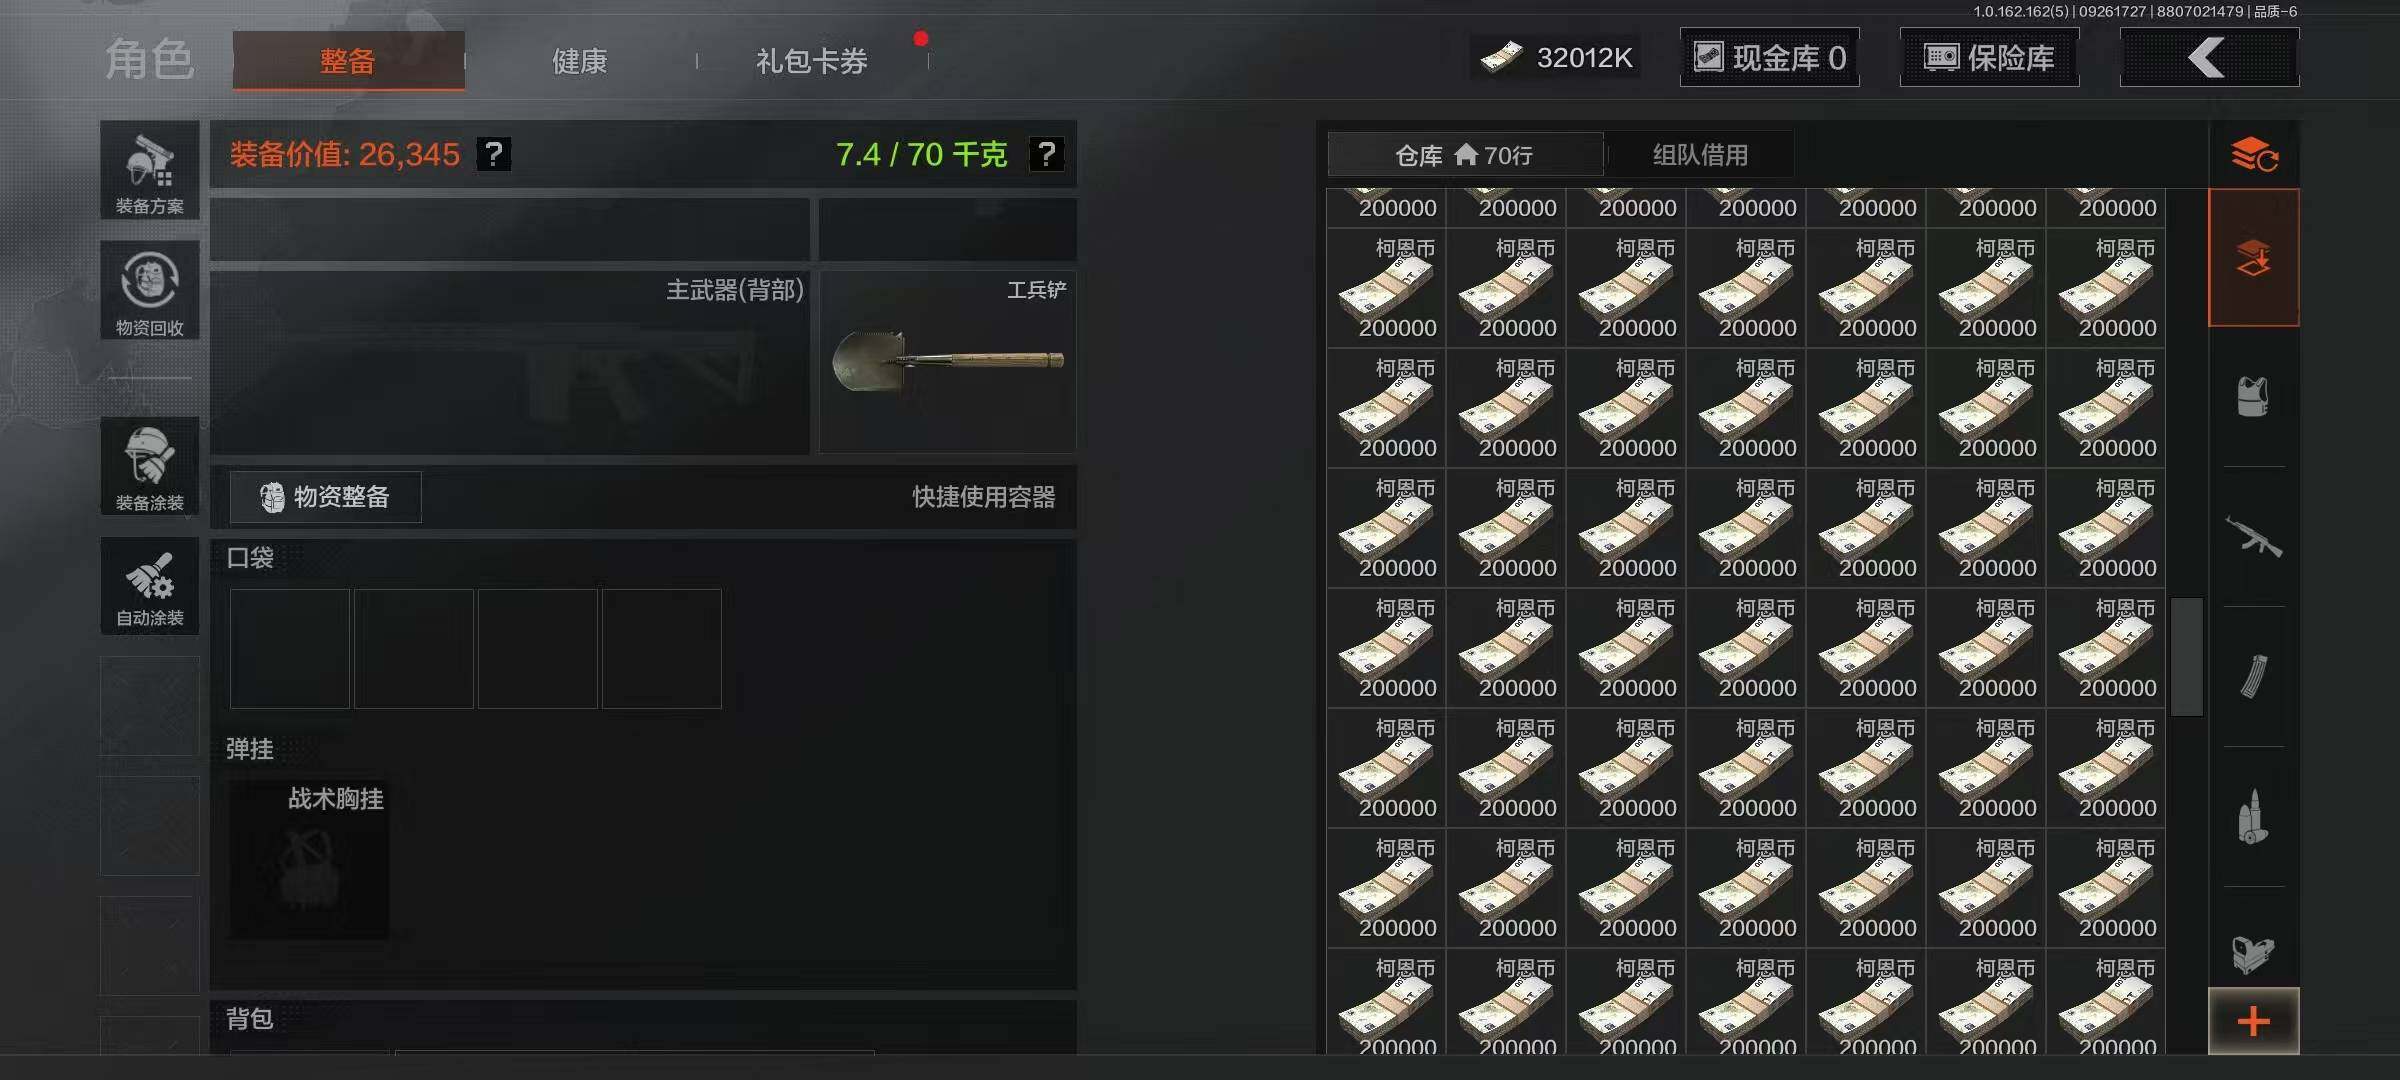Filter warehouse by body armor vest icon
The height and width of the screenshot is (1080, 2400).
(x=2253, y=396)
